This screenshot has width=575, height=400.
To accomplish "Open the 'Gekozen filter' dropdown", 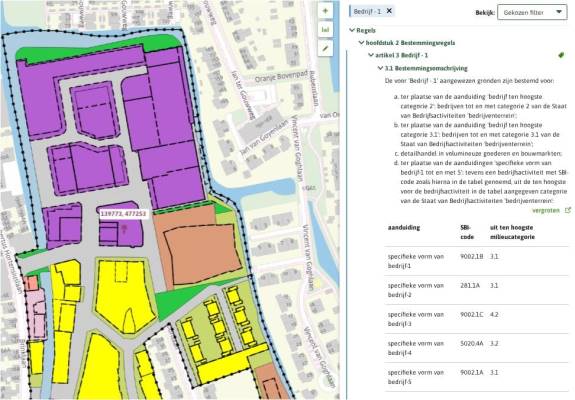I will pyautogui.click(x=532, y=12).
